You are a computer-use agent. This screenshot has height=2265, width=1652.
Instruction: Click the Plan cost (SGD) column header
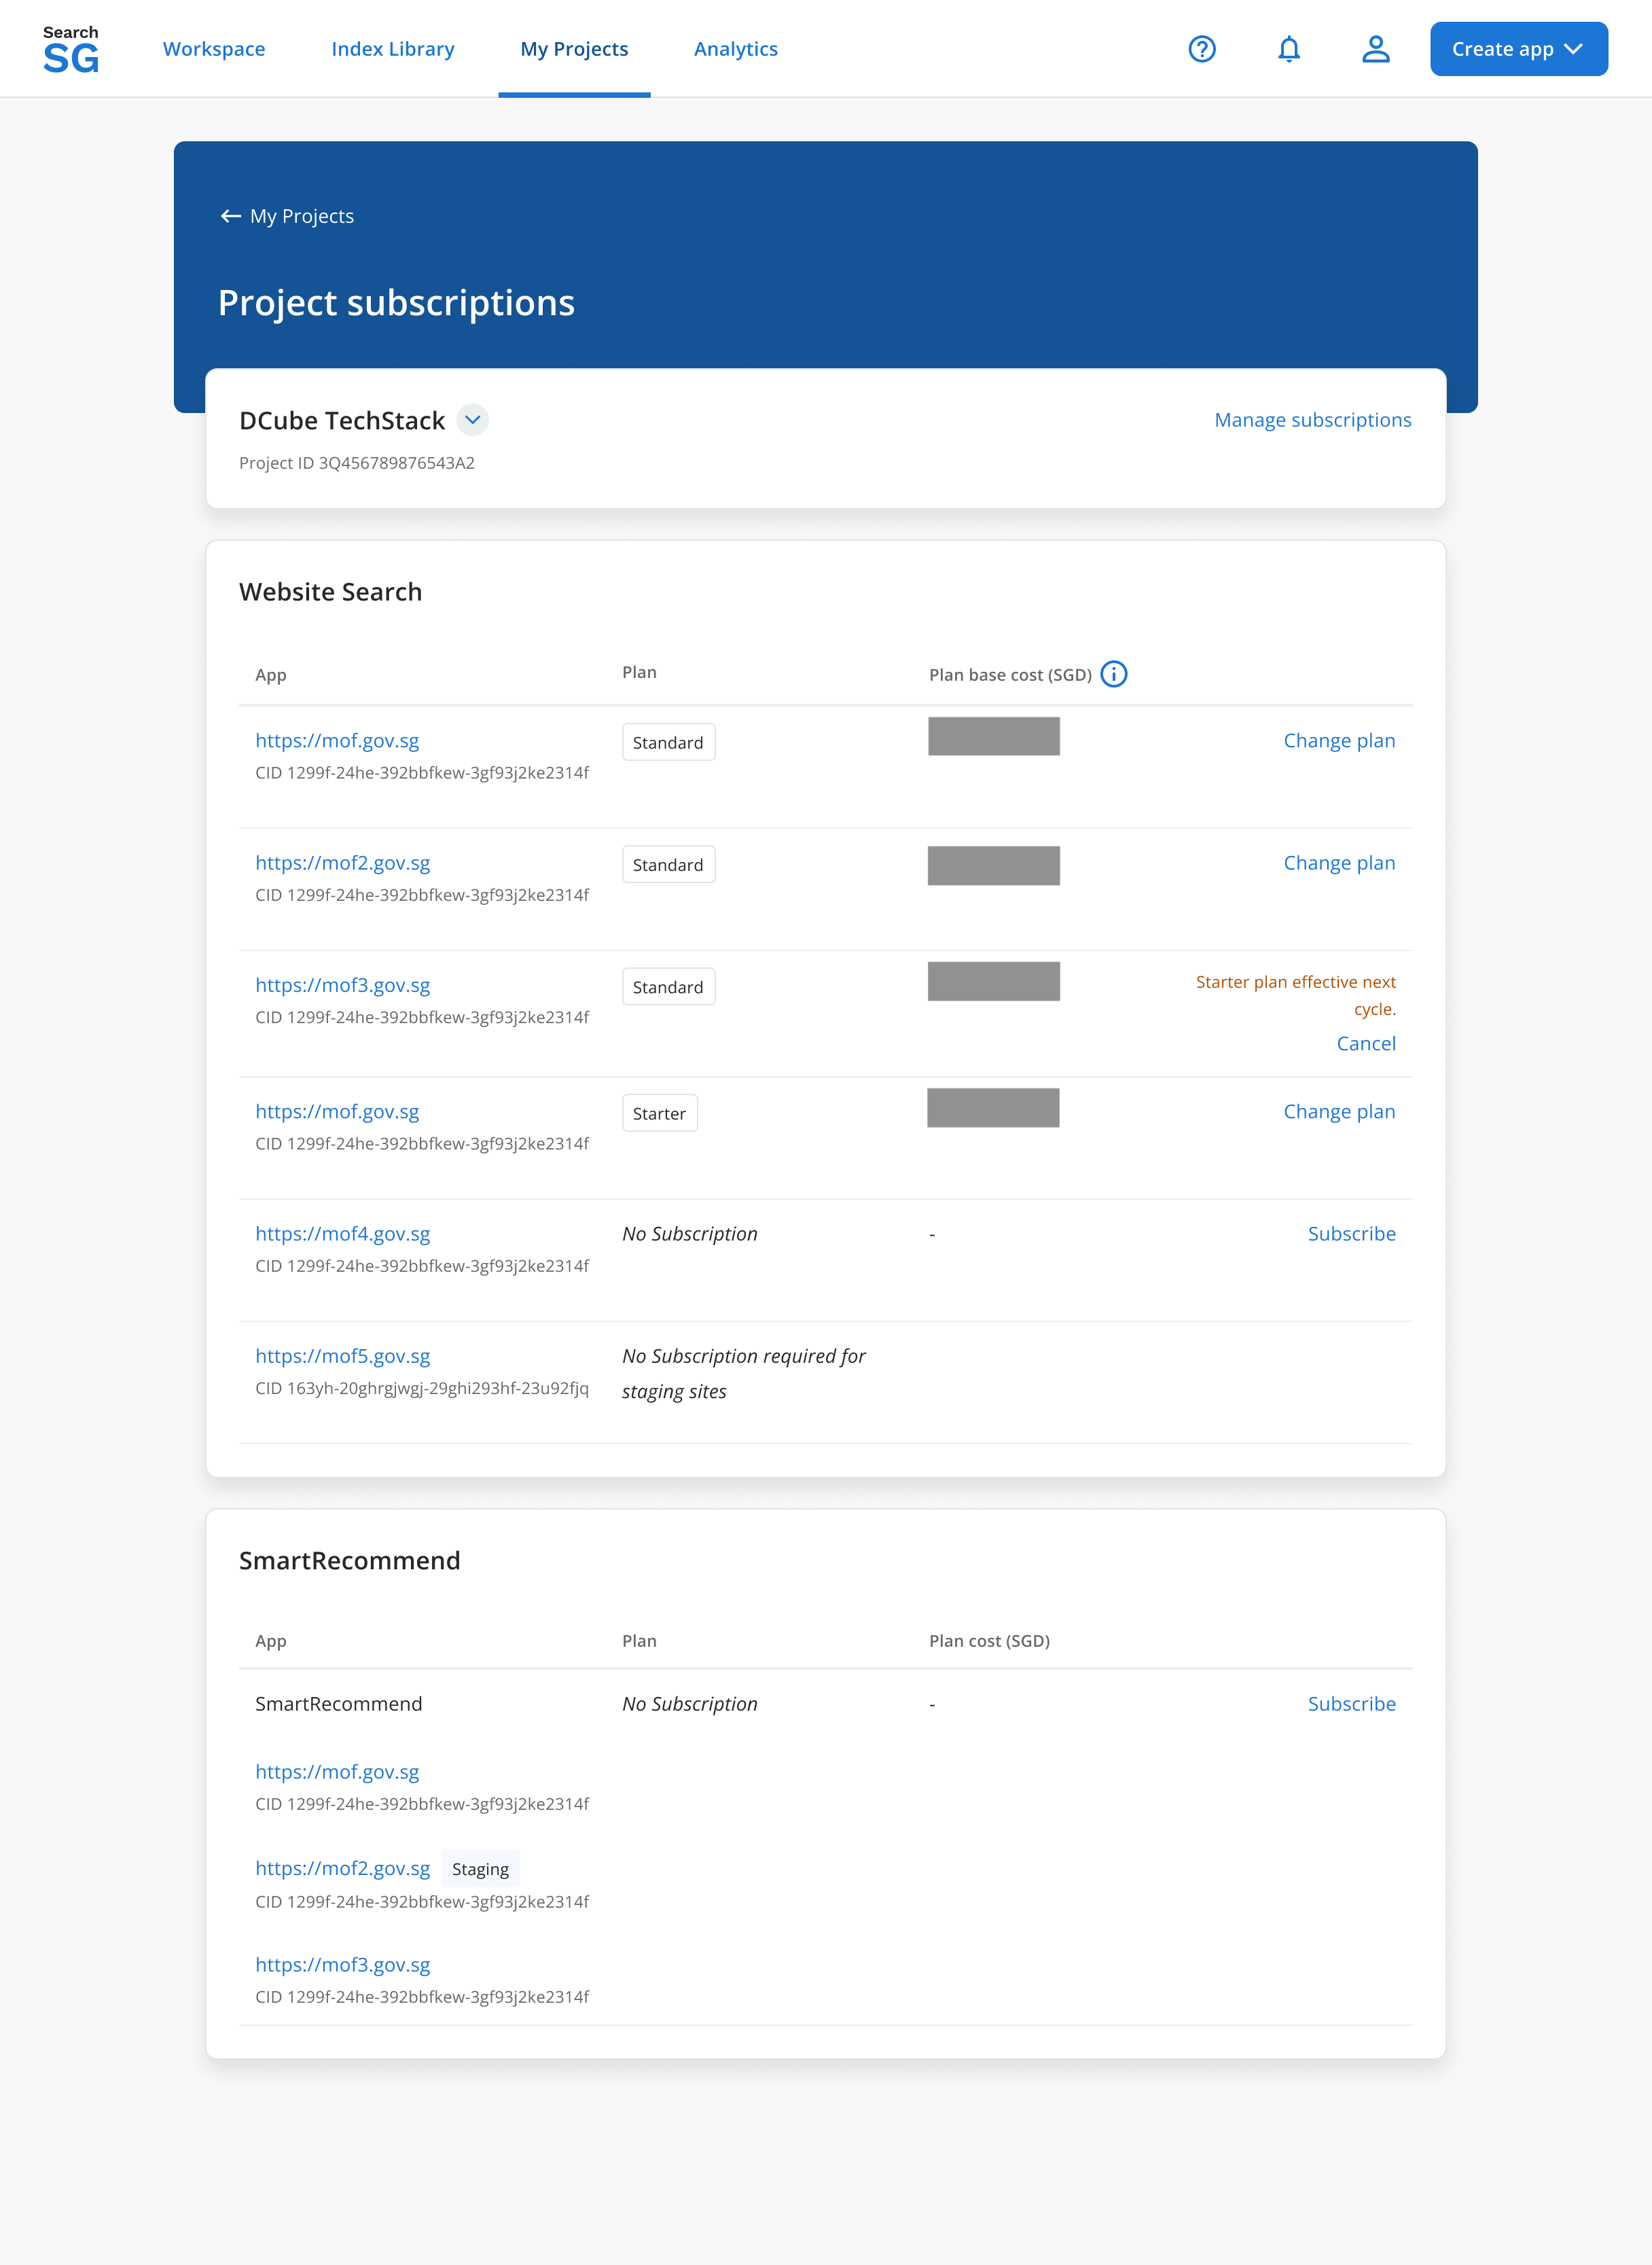pos(989,1641)
